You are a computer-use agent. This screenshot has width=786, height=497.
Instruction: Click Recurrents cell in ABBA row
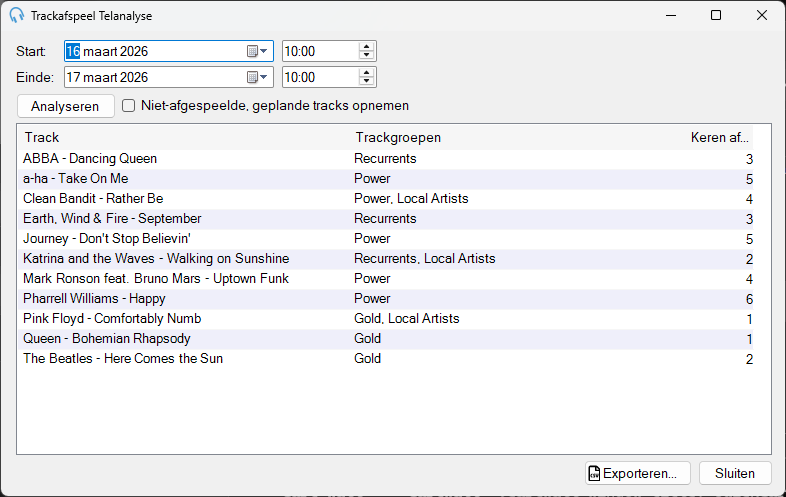(x=385, y=158)
